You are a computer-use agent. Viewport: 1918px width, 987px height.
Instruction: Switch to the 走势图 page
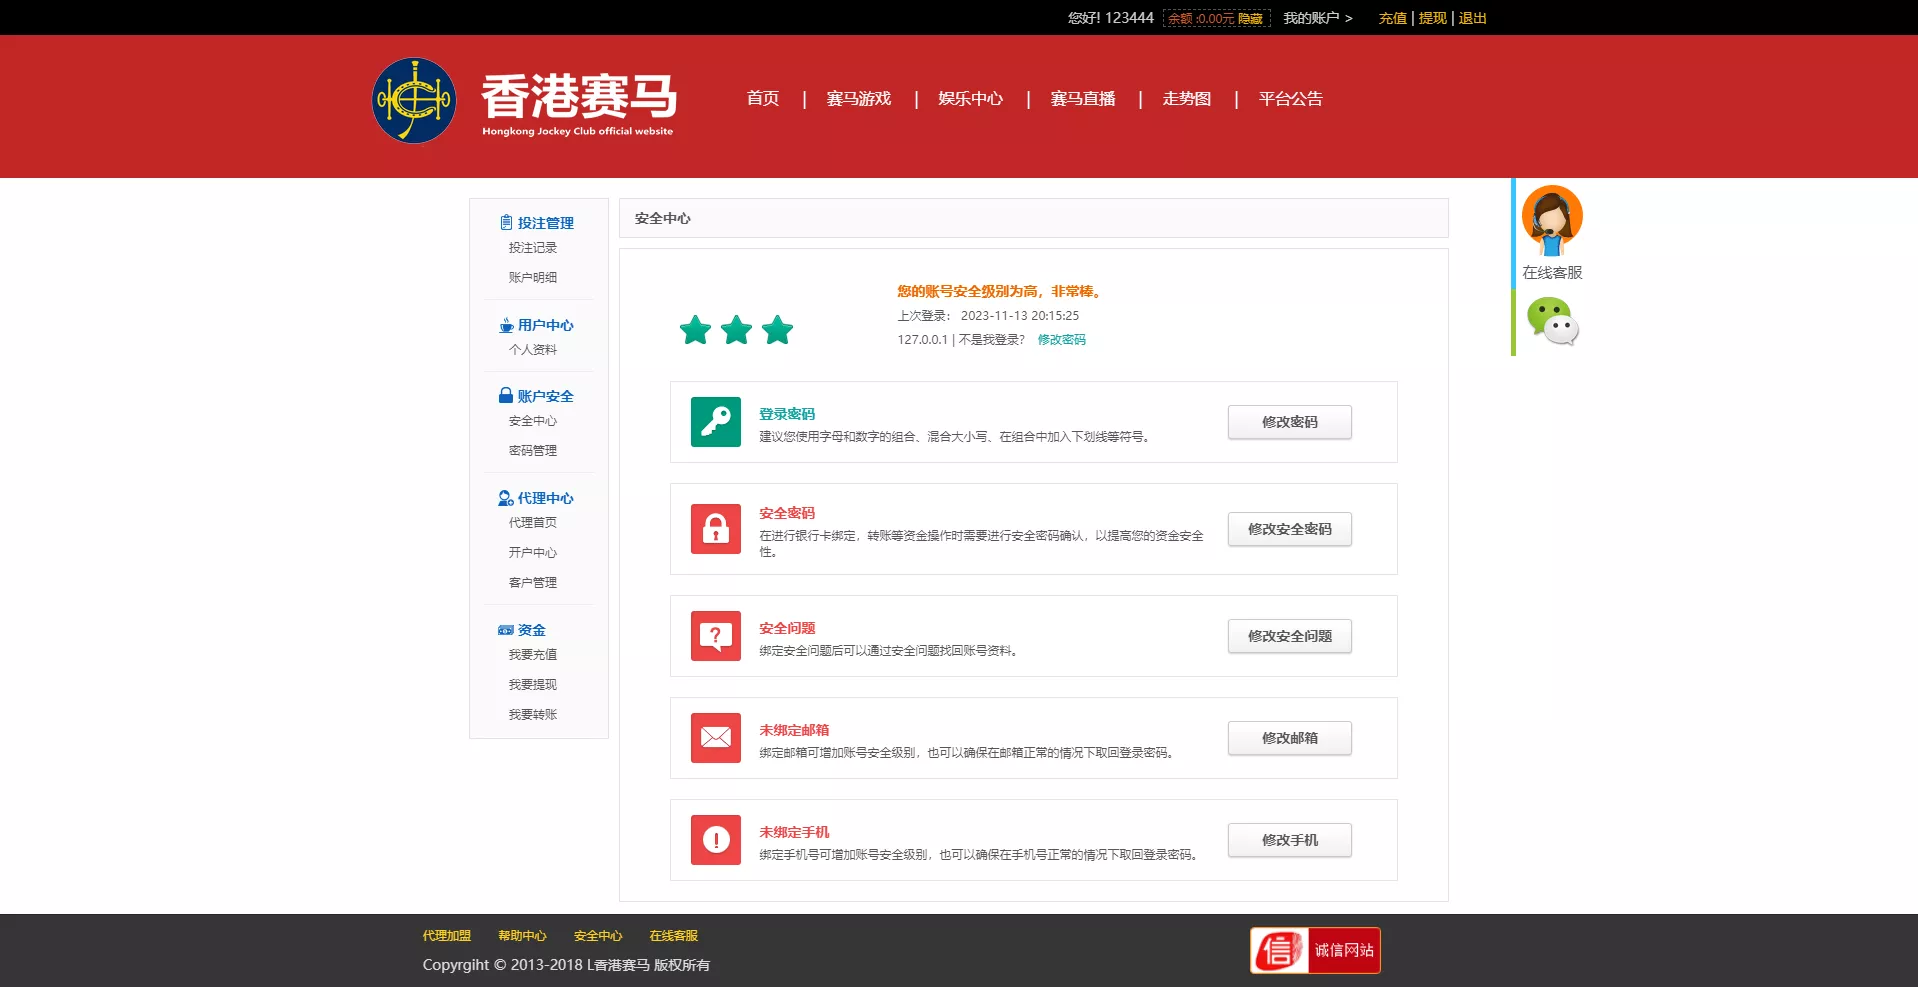(x=1186, y=98)
